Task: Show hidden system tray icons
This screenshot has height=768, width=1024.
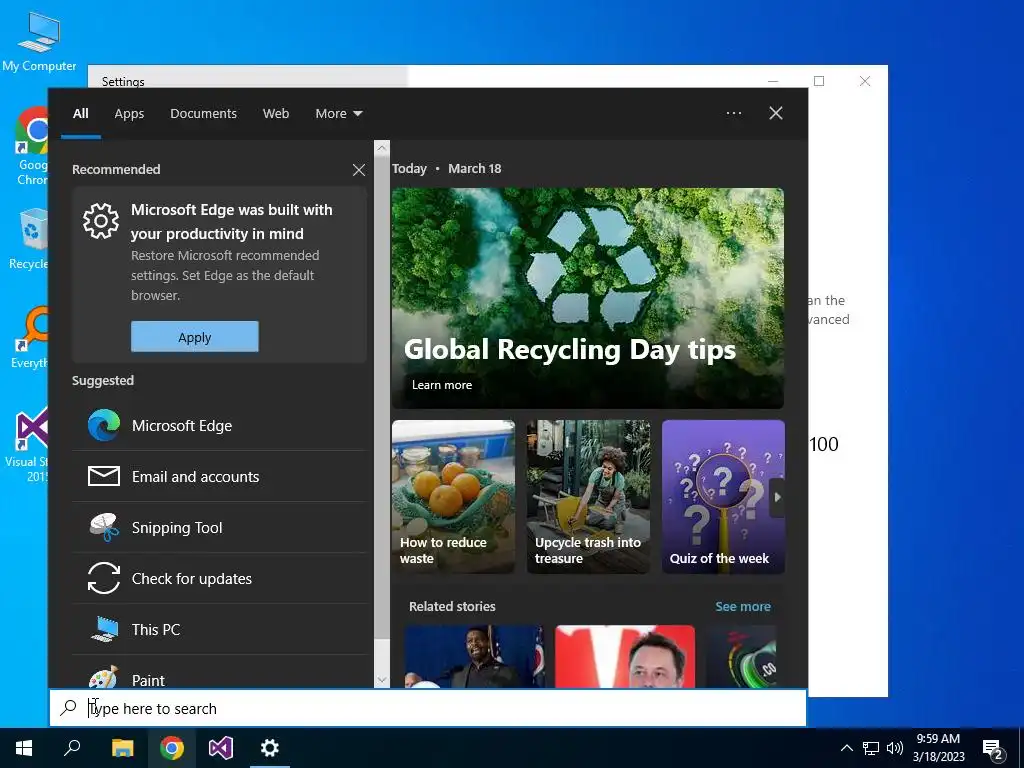Action: point(846,748)
